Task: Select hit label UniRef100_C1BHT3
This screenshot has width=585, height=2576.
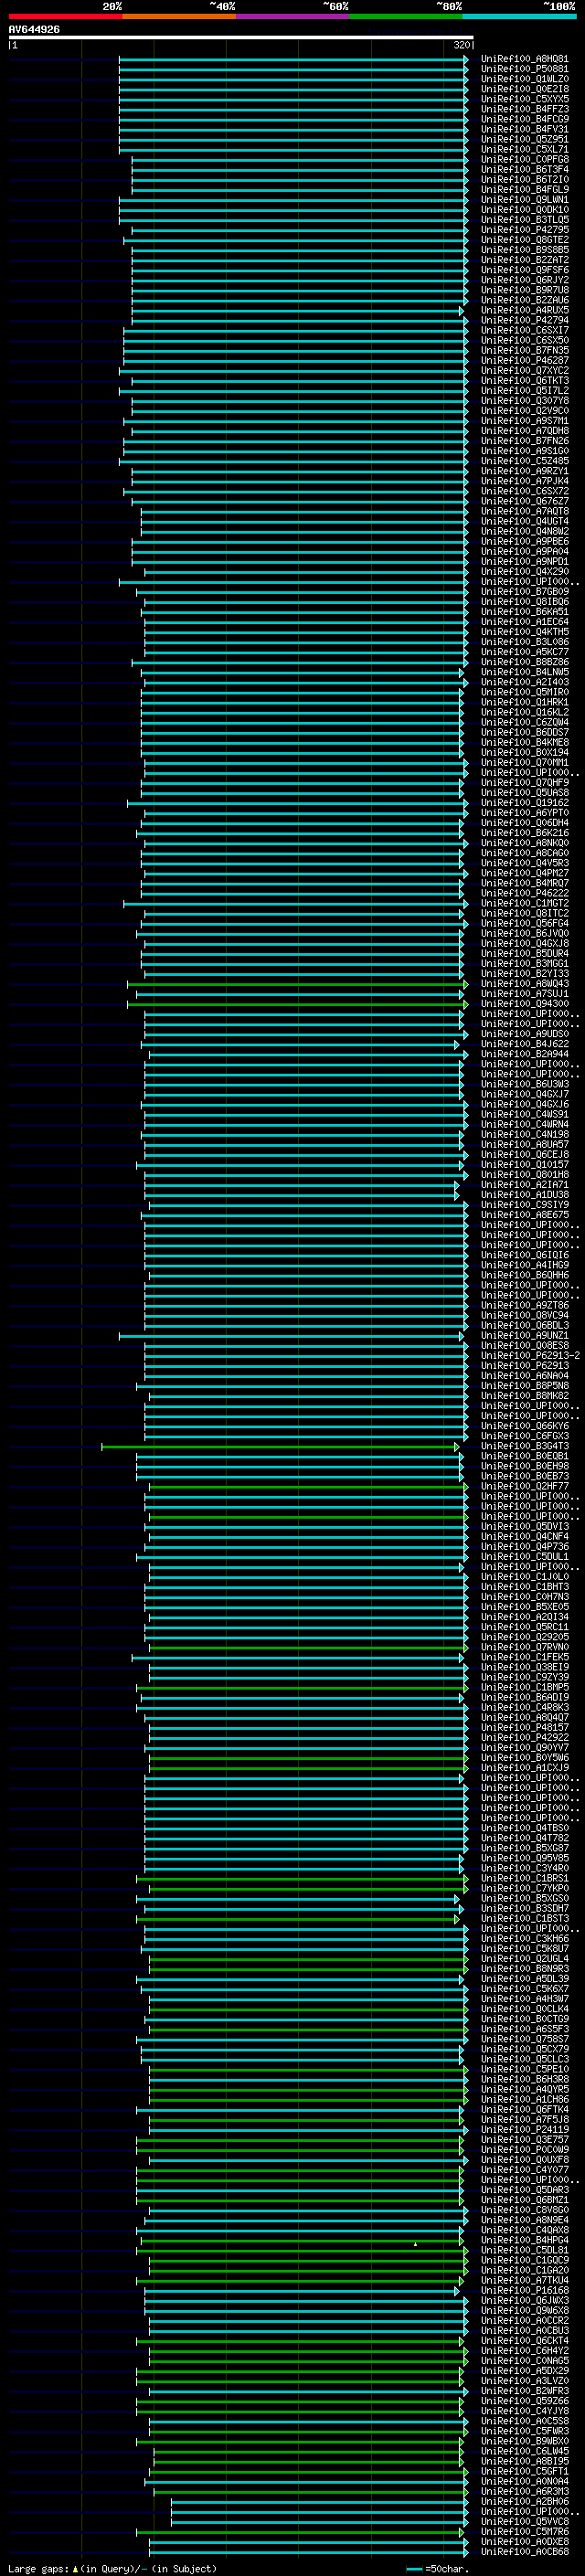Action: (525, 1586)
